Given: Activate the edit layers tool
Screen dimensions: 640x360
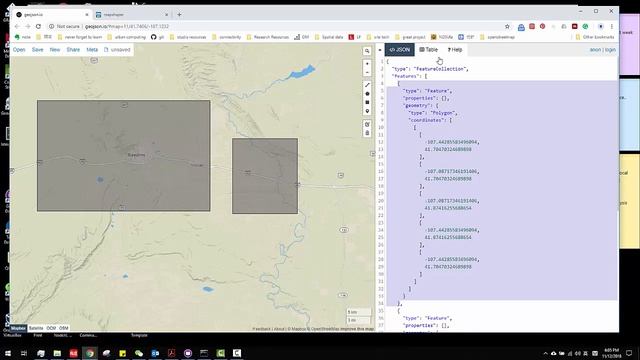Looking at the screenshot, I should click(x=367, y=124).
